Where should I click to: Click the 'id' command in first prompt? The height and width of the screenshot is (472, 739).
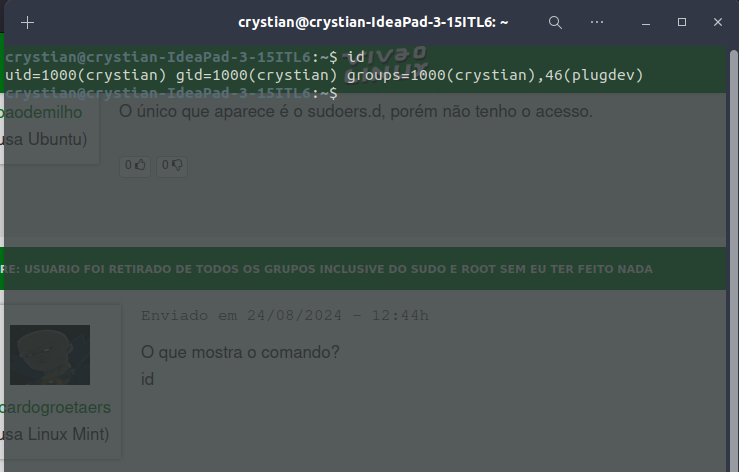(355, 57)
